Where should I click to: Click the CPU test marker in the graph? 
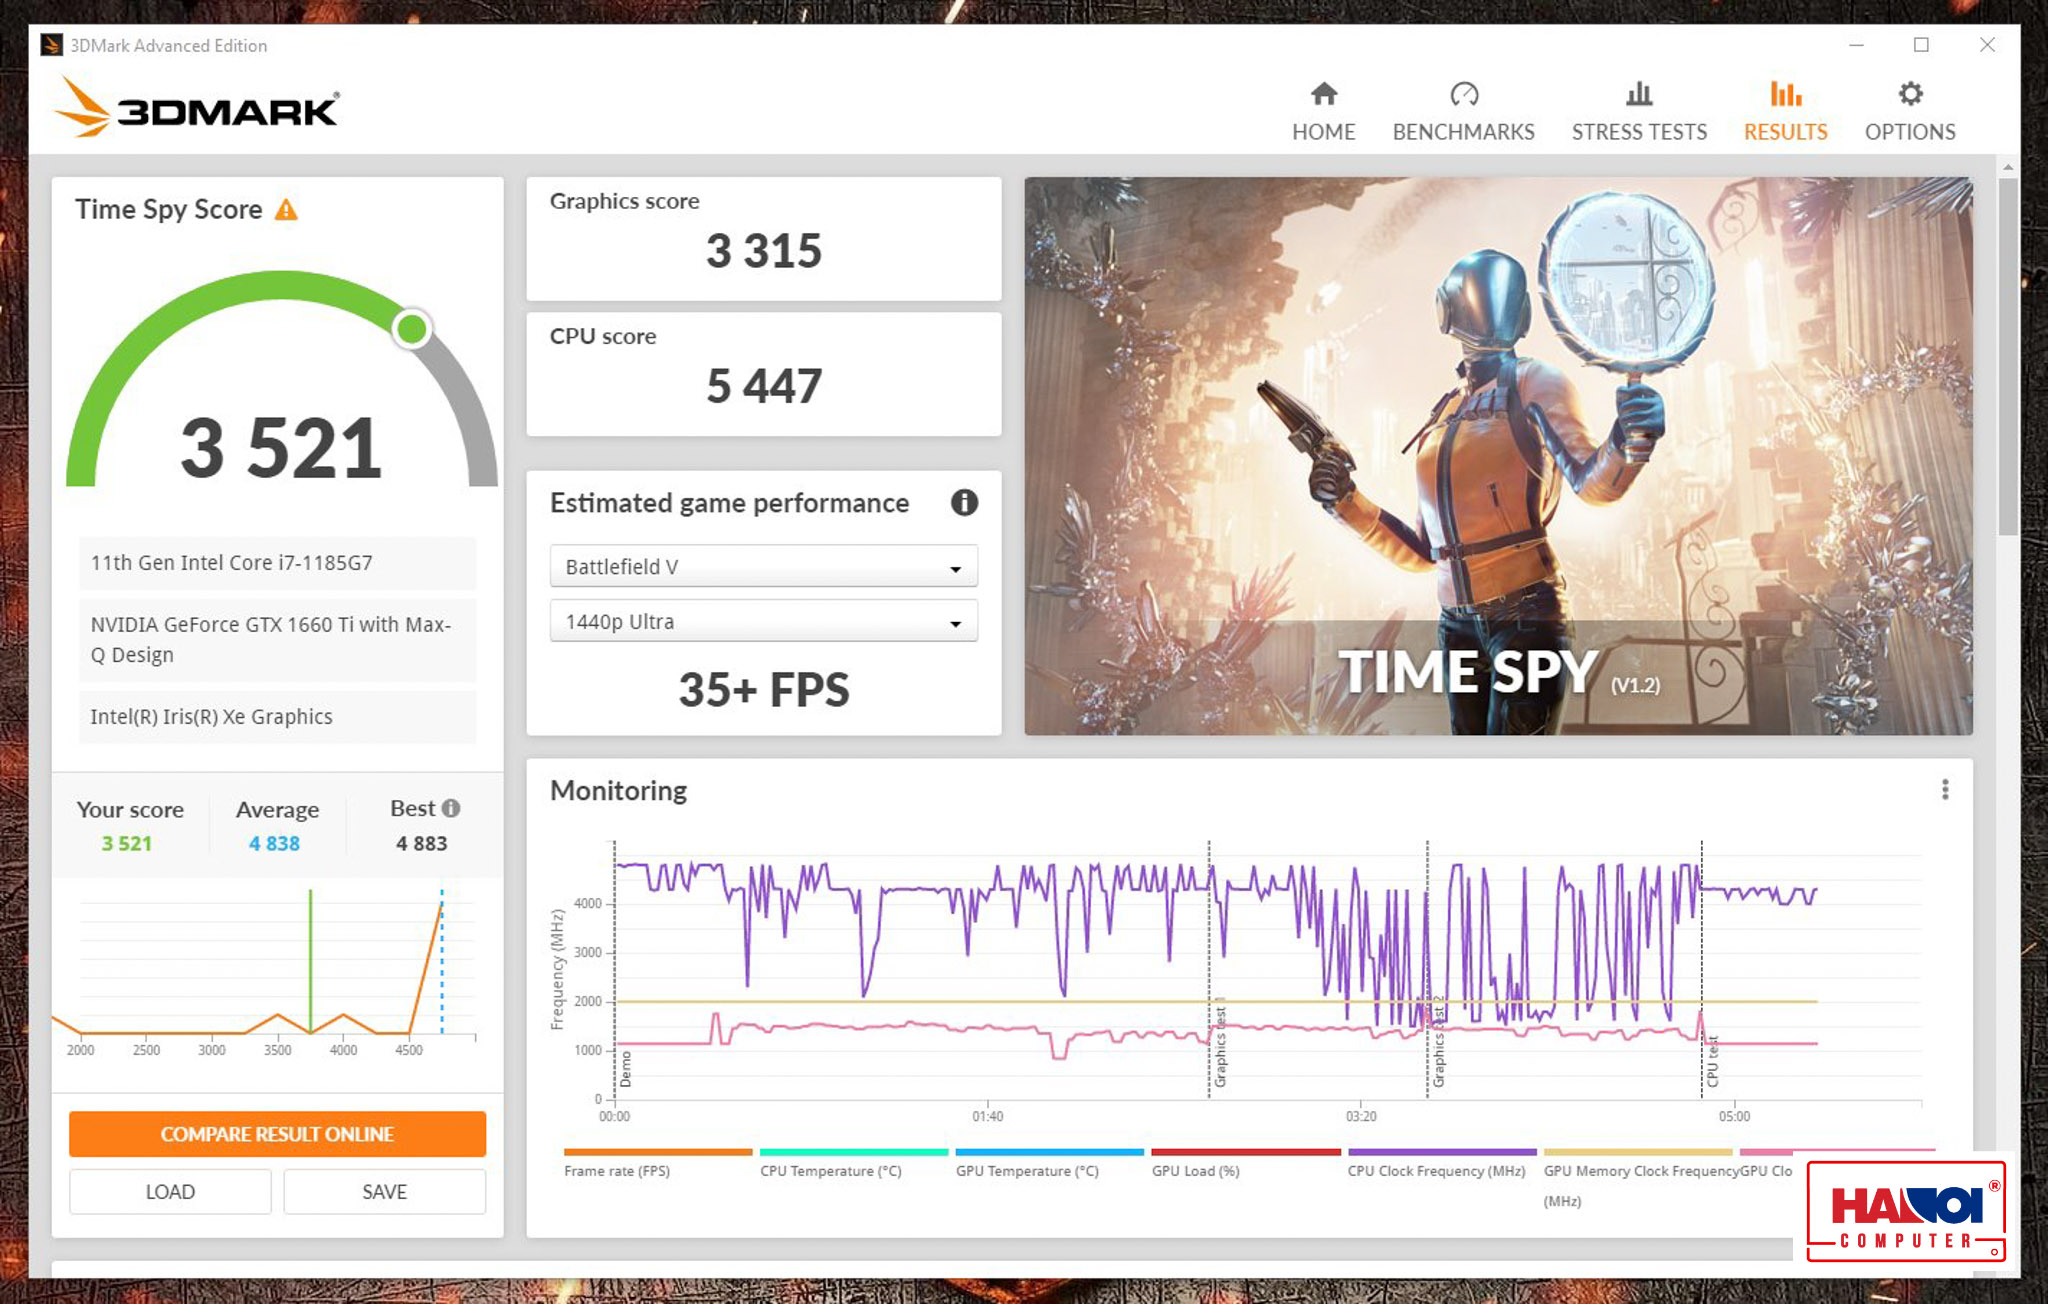[1712, 1061]
